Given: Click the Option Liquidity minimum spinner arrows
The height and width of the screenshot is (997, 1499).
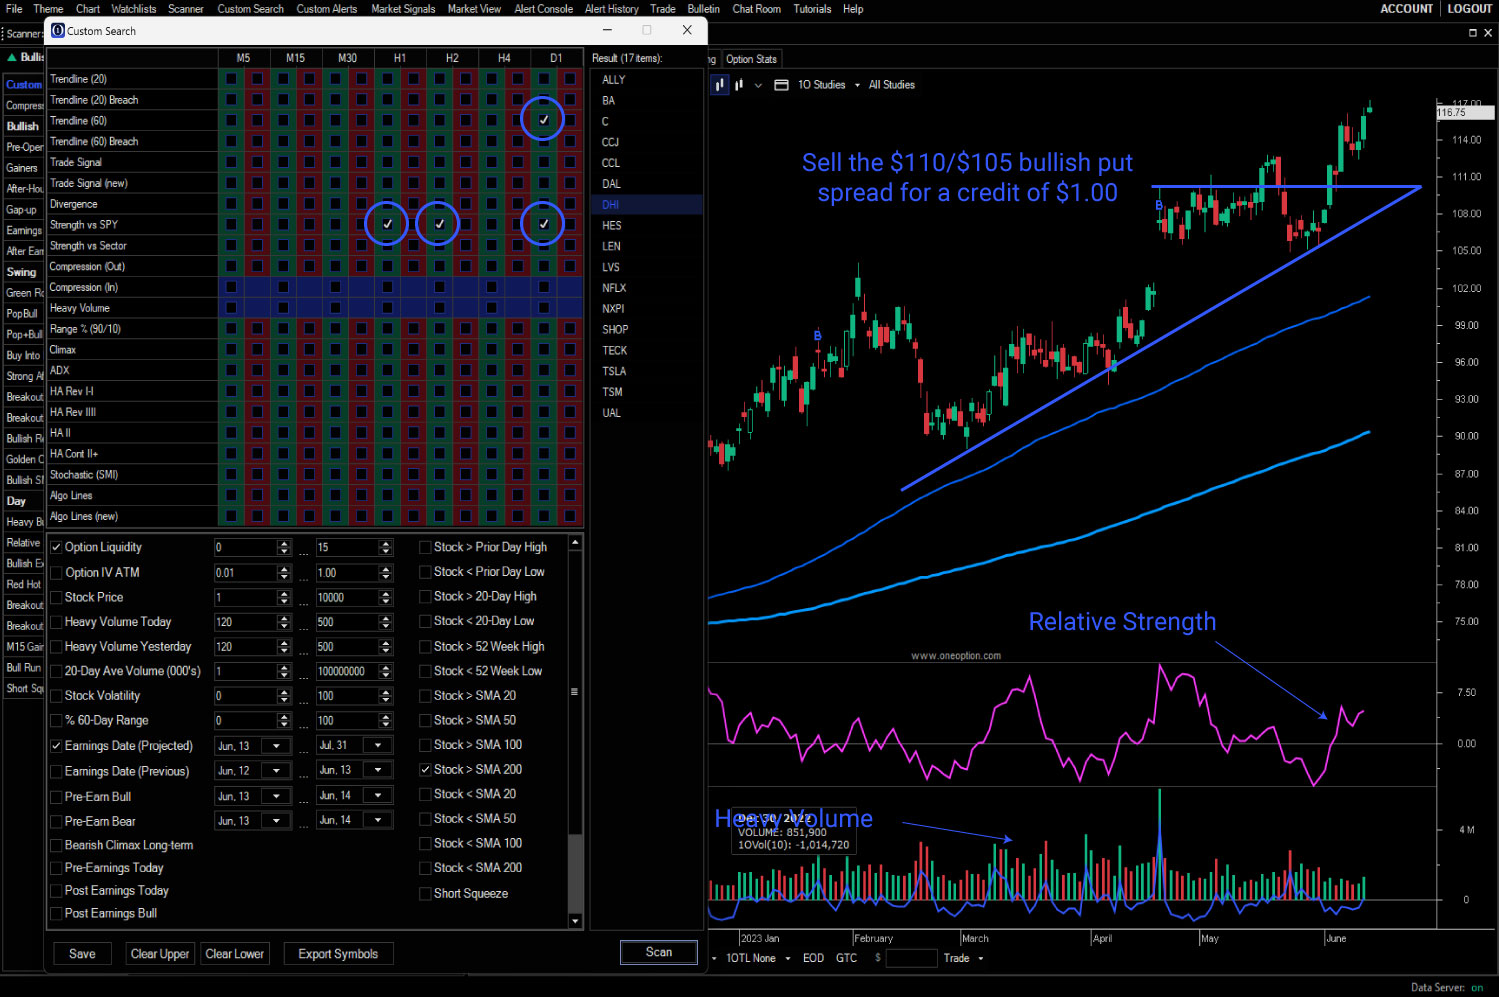Looking at the screenshot, I should pyautogui.click(x=284, y=548).
